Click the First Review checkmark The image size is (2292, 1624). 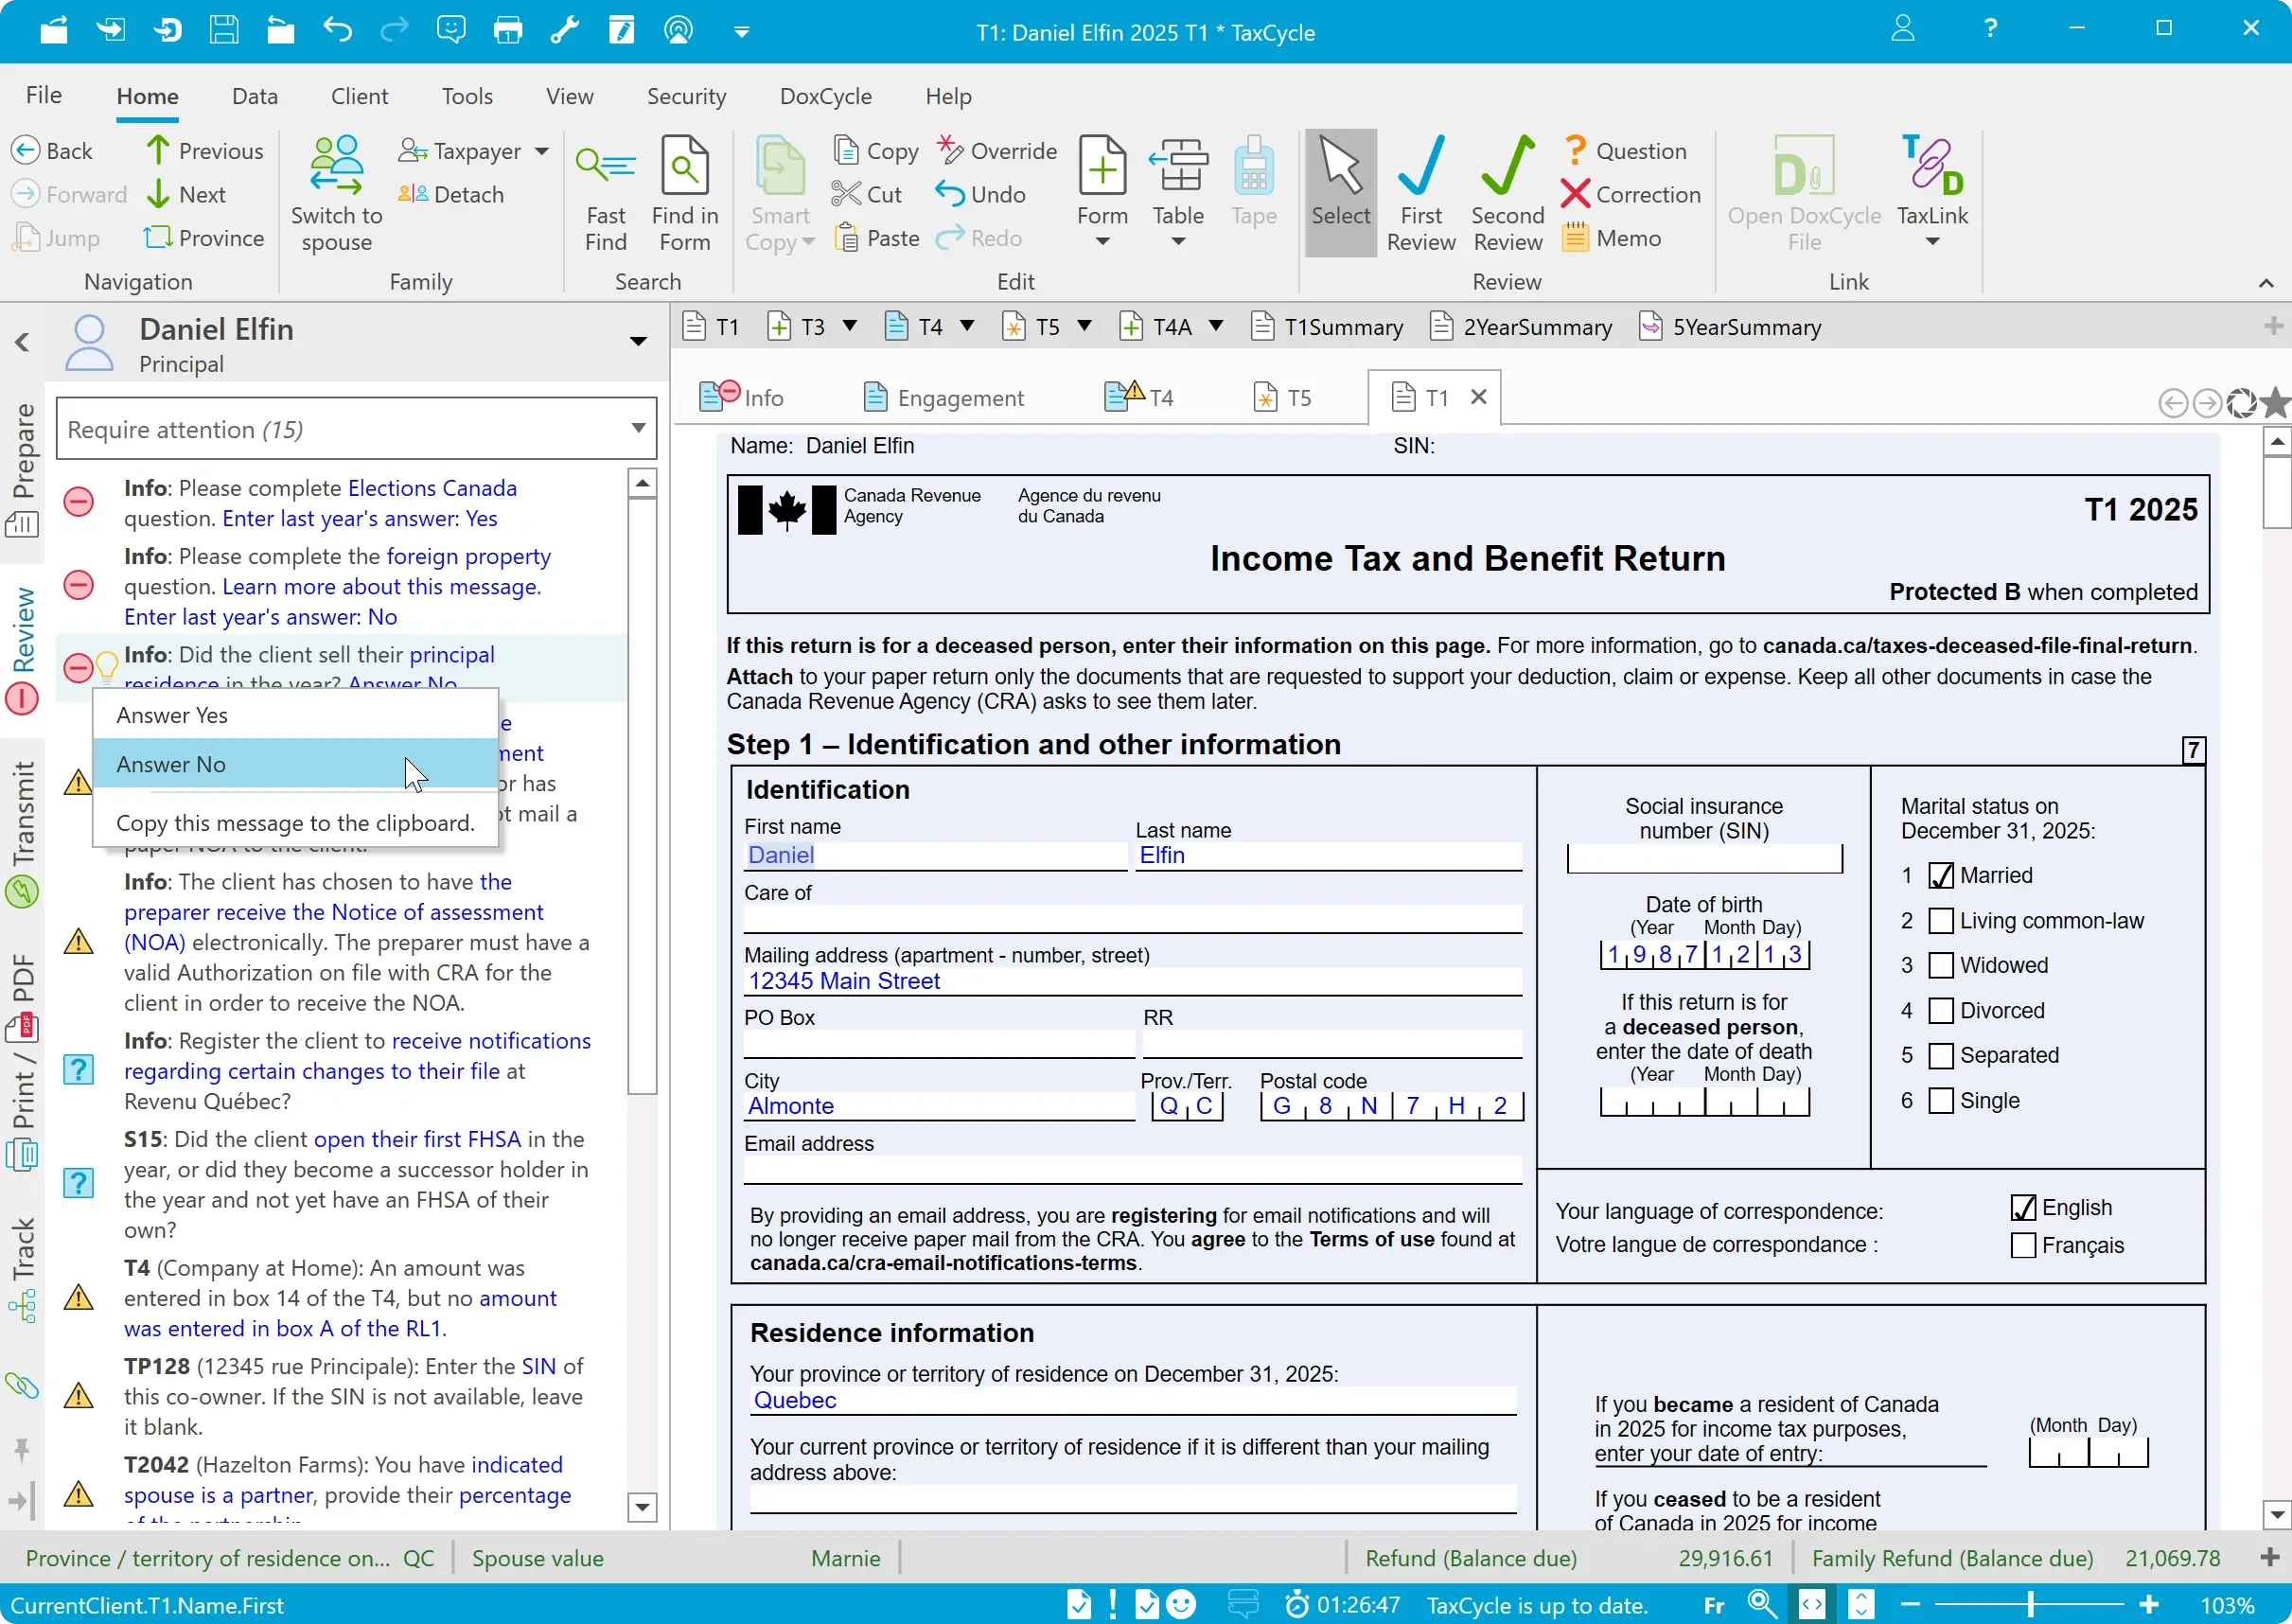click(x=1420, y=167)
